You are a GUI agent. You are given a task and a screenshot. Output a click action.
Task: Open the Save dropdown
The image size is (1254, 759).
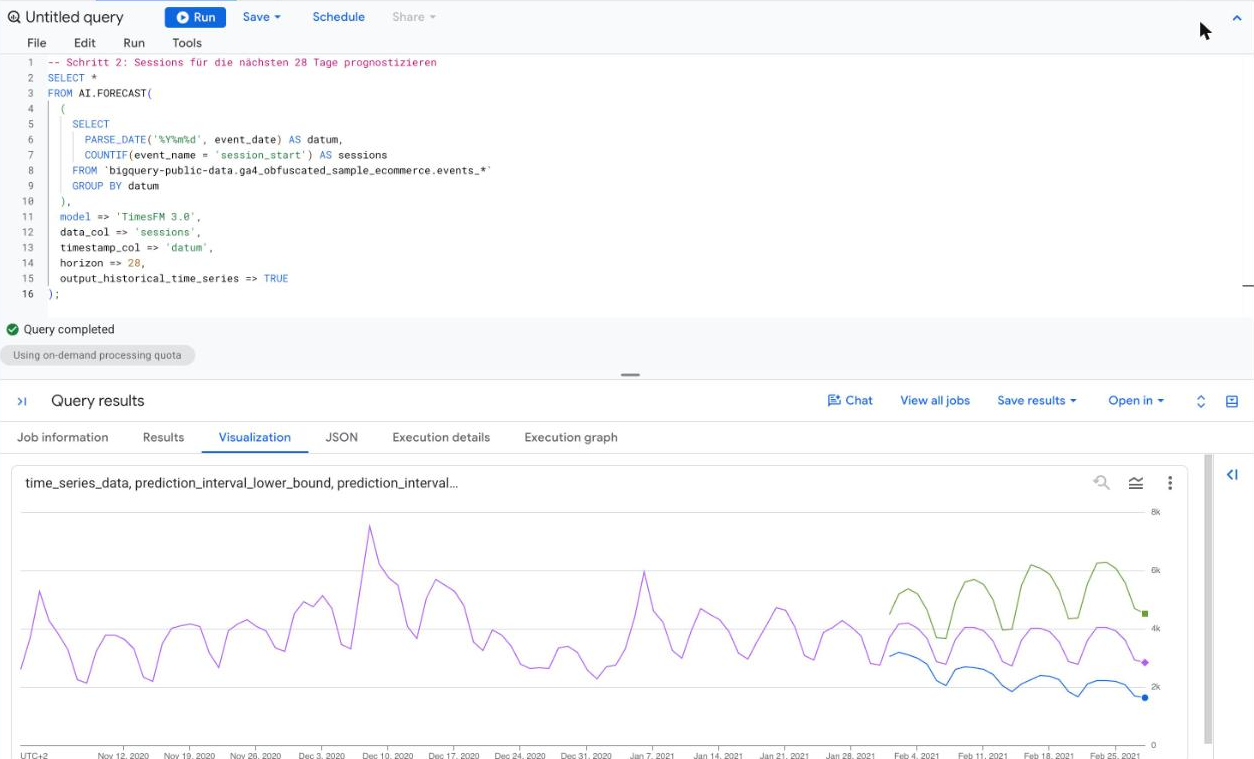pos(261,17)
